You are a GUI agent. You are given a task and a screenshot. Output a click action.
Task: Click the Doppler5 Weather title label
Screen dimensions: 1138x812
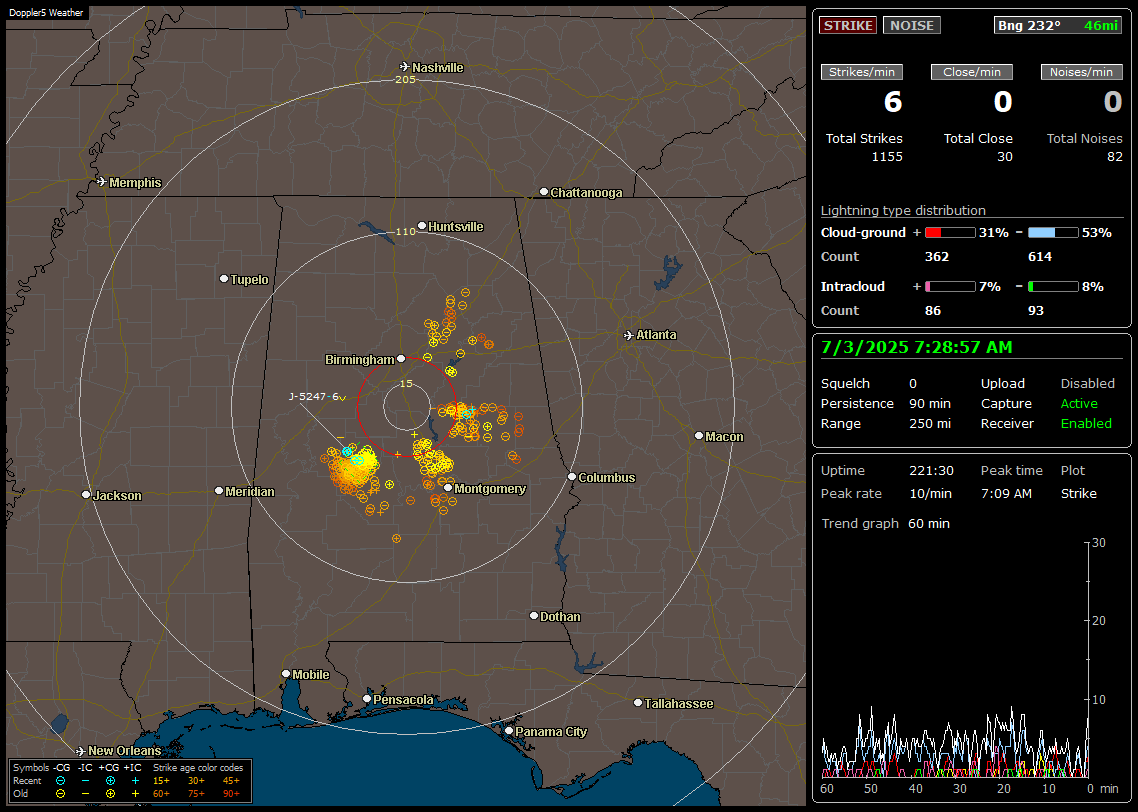tap(46, 13)
